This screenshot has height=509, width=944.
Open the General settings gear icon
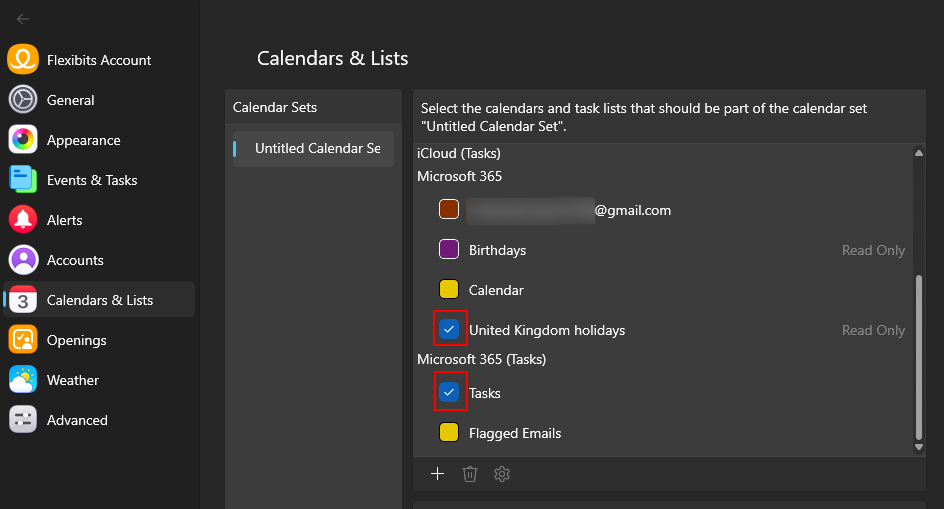(x=23, y=100)
